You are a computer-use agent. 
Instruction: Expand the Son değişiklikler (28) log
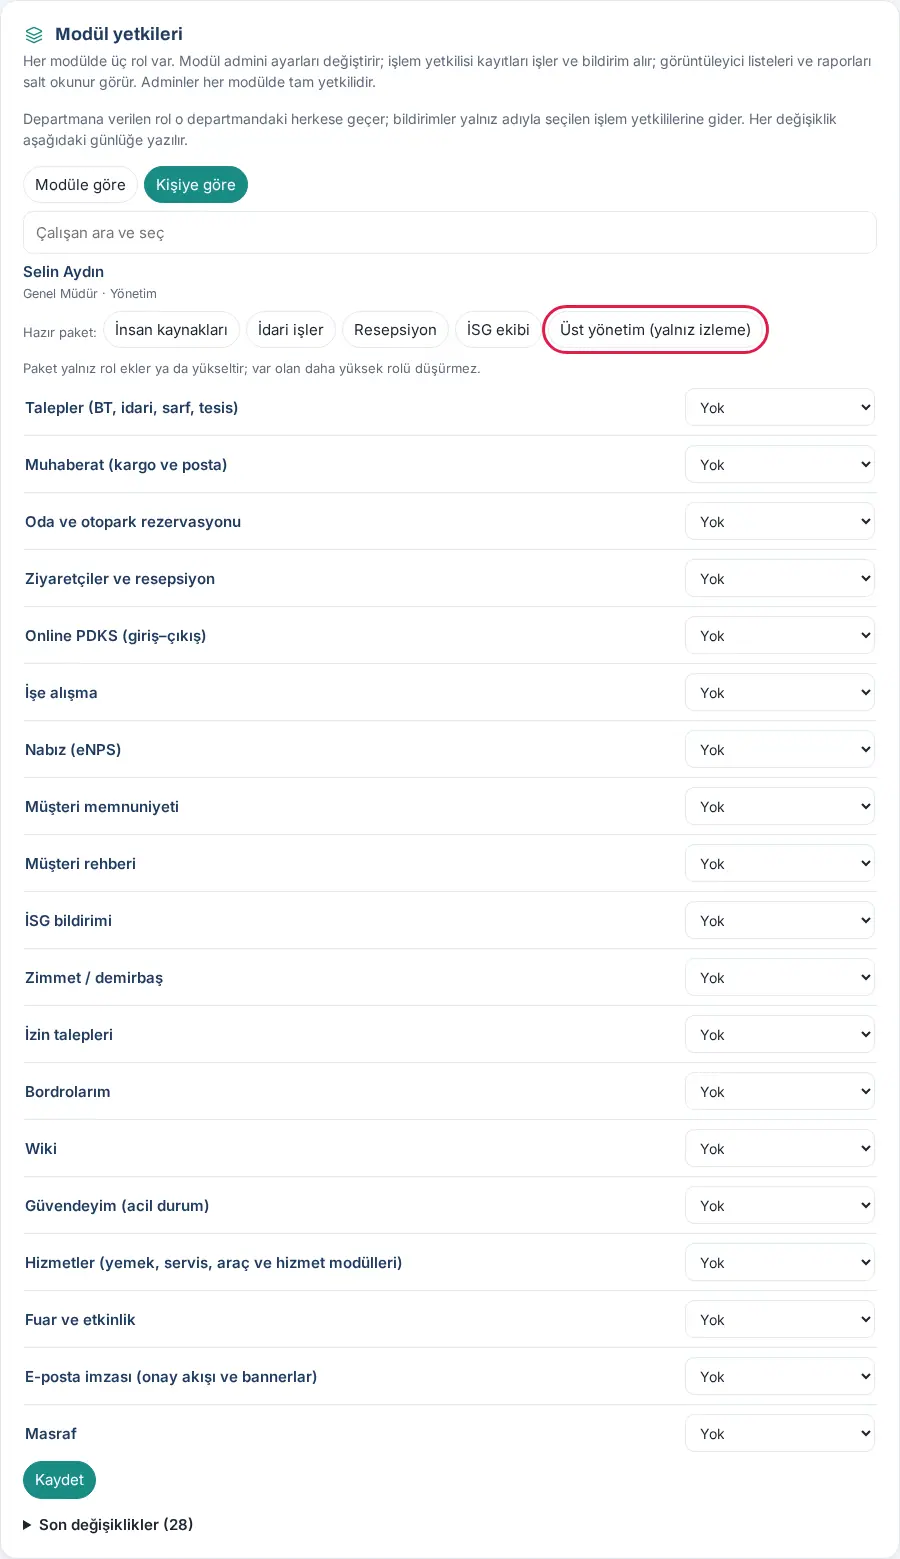(108, 1525)
